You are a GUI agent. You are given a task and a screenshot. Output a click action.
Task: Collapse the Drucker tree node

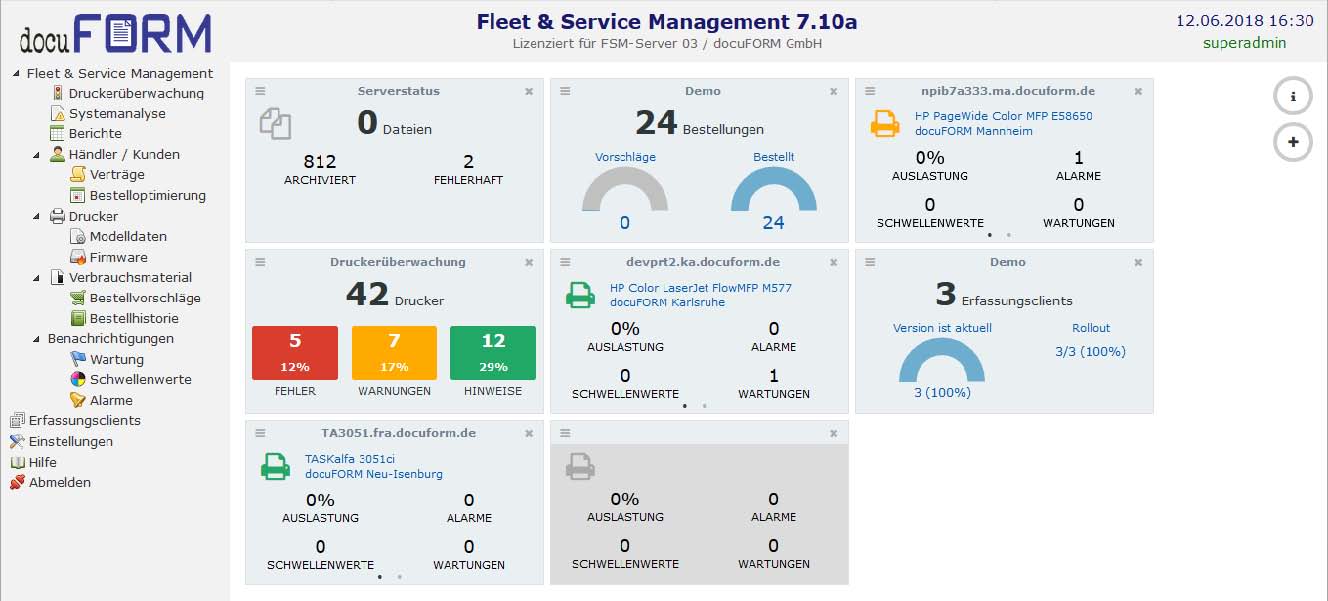tap(37, 216)
